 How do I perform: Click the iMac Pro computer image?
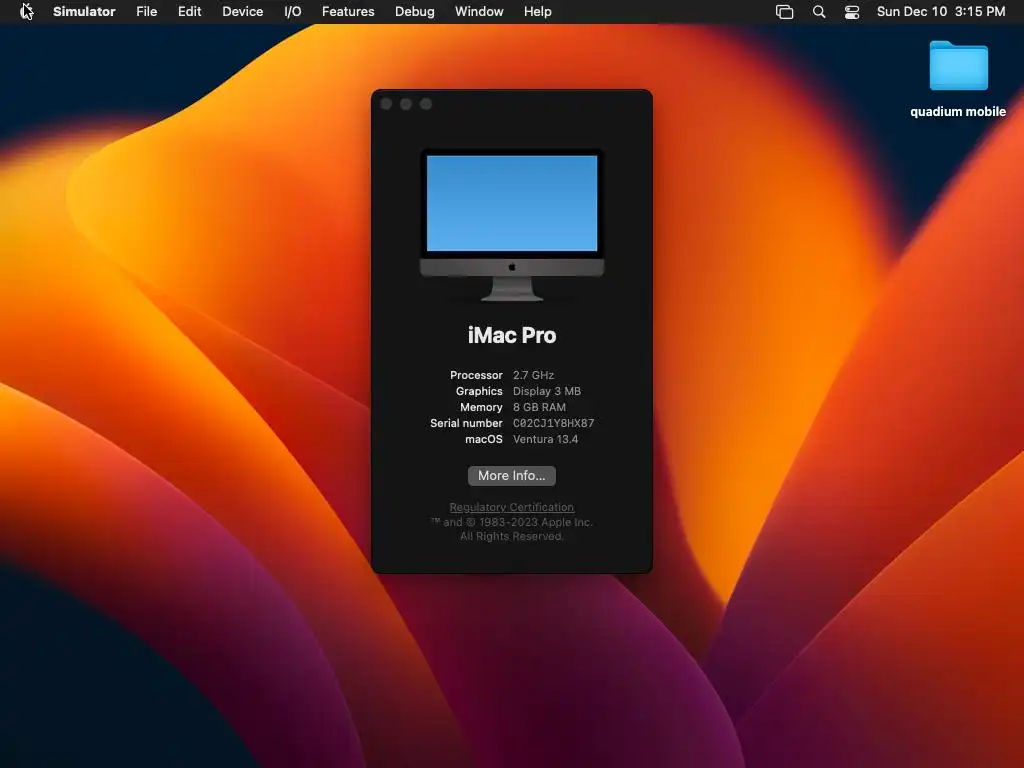[x=511, y=225]
